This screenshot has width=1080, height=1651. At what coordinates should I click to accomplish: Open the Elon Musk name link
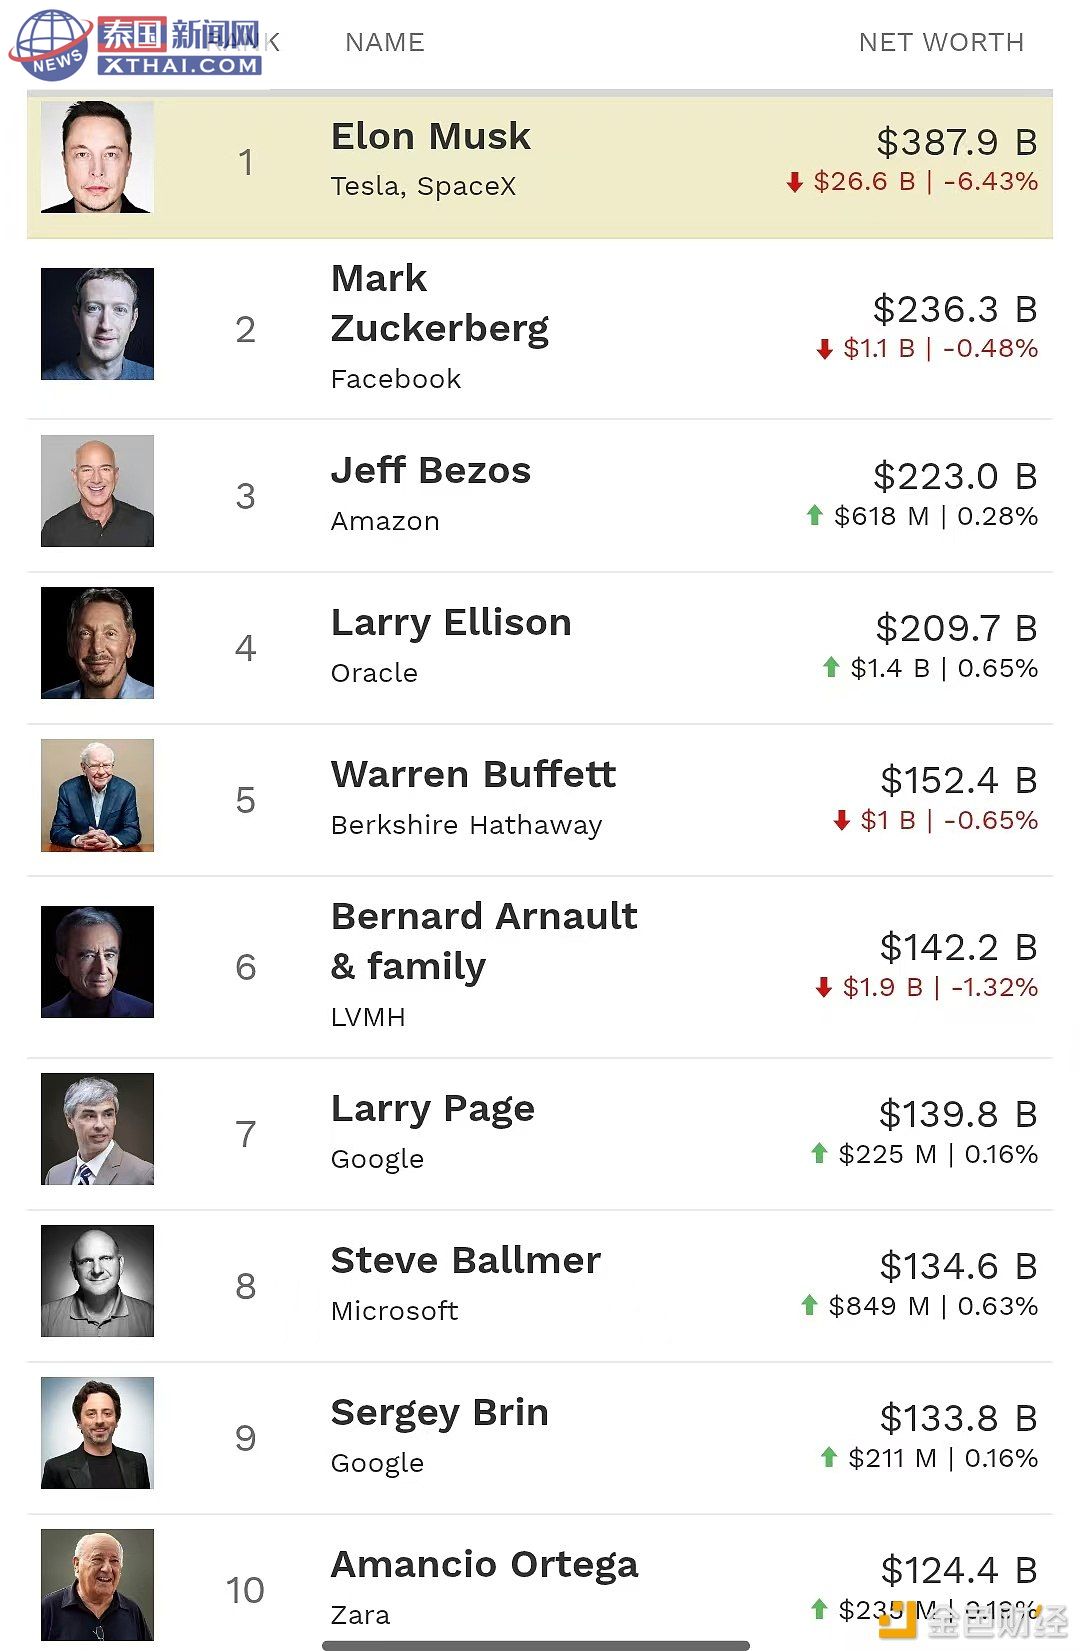point(431,136)
